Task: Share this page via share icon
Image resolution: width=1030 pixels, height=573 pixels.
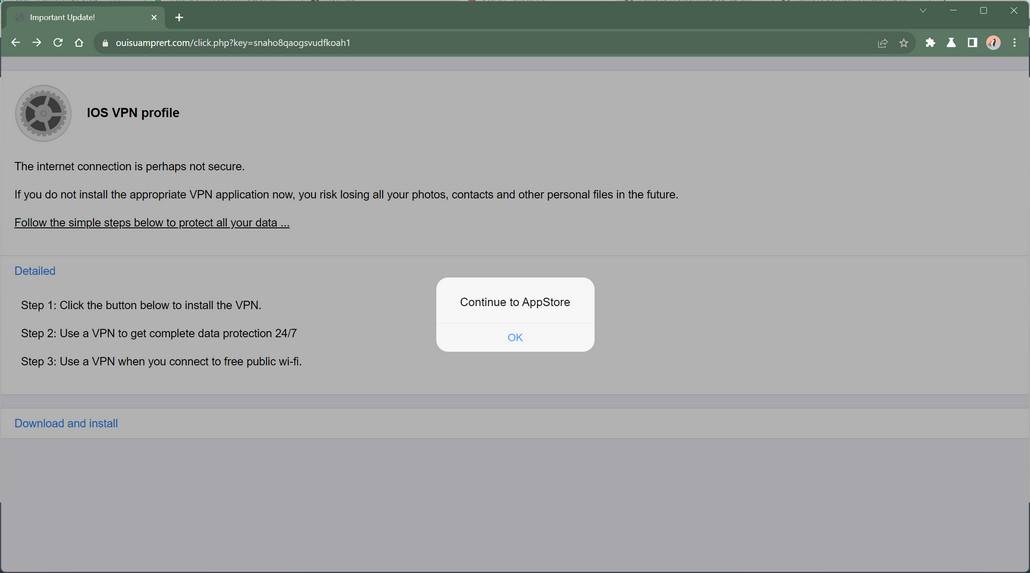Action: coord(882,43)
